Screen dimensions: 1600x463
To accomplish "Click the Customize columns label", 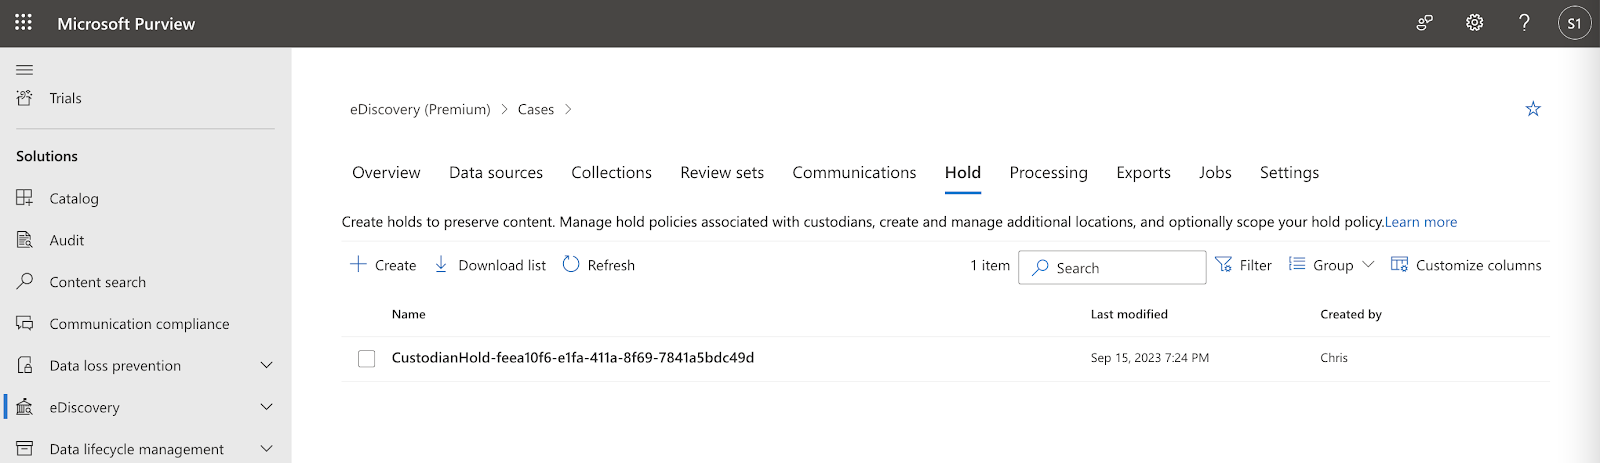I will coord(1479,265).
